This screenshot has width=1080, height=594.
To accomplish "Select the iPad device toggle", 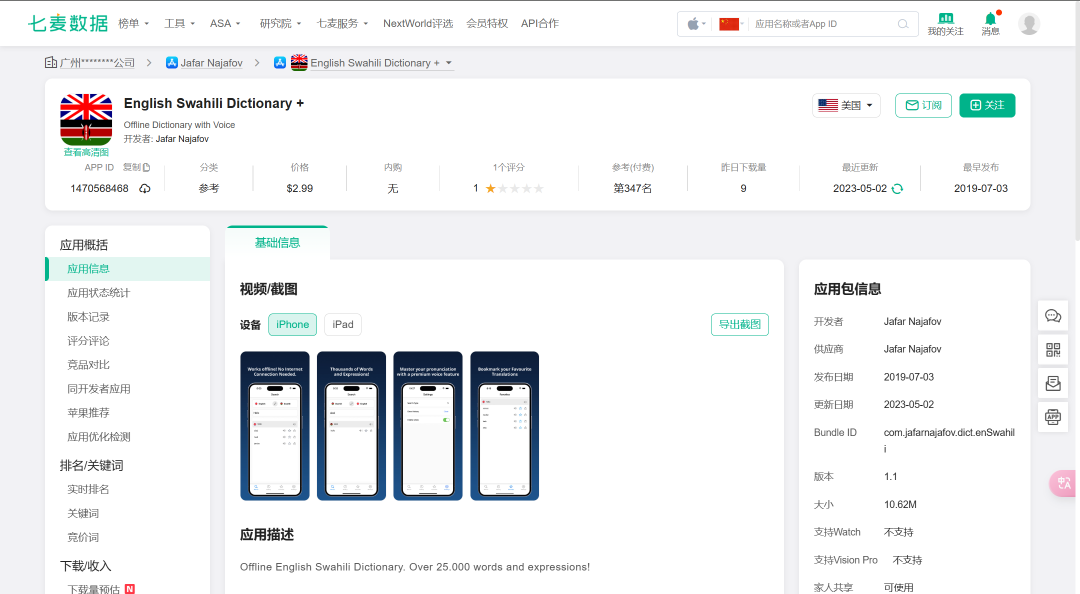I will [343, 325].
